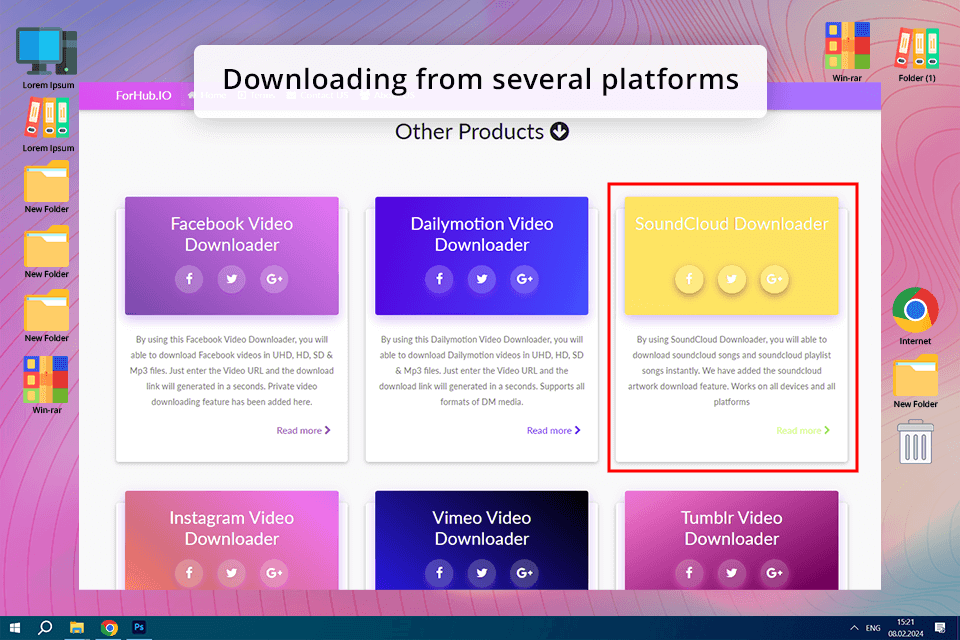Screen dimensions: 960x640
Task: Click Google+ icon on Tumblr Video Downloader card
Action: click(x=774, y=573)
